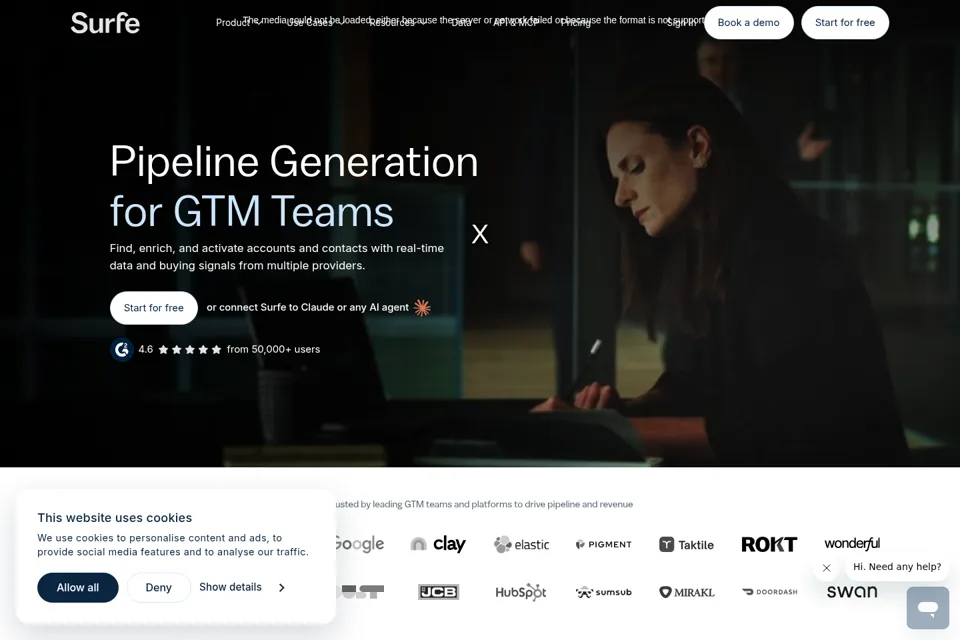Click the HubSpot logo
Viewport: 960px width, 640px height.
point(521,592)
